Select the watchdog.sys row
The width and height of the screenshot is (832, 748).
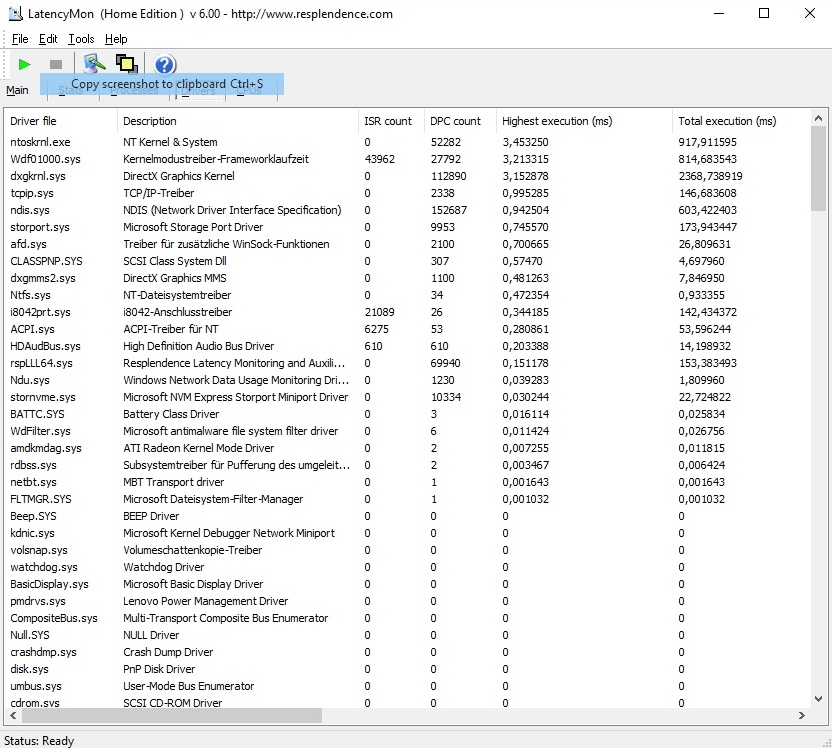click(408, 567)
